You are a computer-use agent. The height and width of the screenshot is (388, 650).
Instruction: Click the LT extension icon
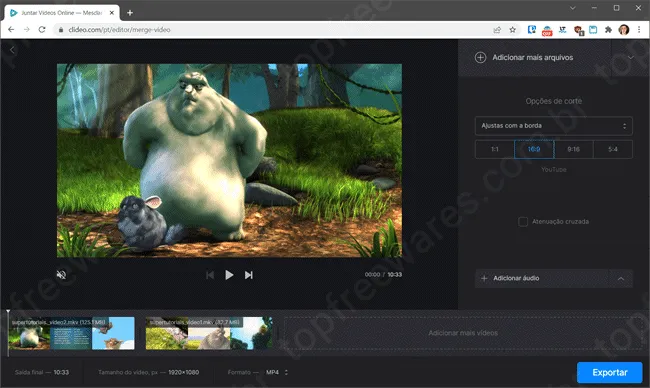coord(563,30)
